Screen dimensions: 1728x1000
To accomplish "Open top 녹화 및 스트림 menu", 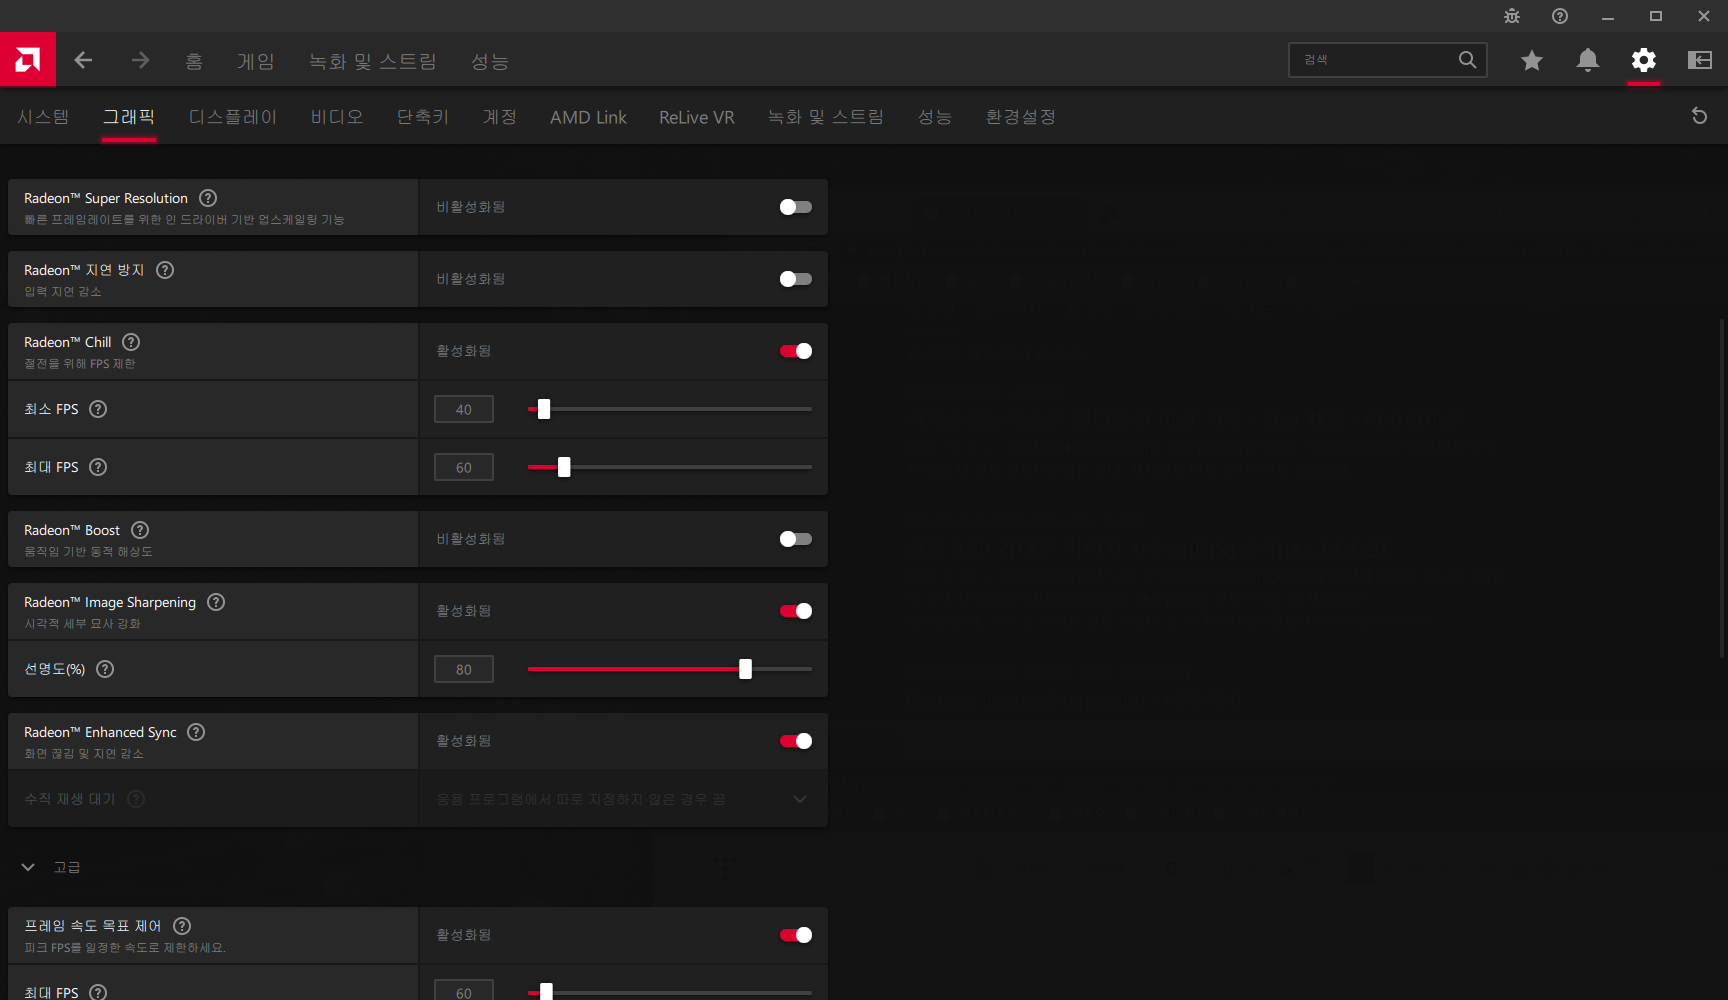I will point(373,61).
